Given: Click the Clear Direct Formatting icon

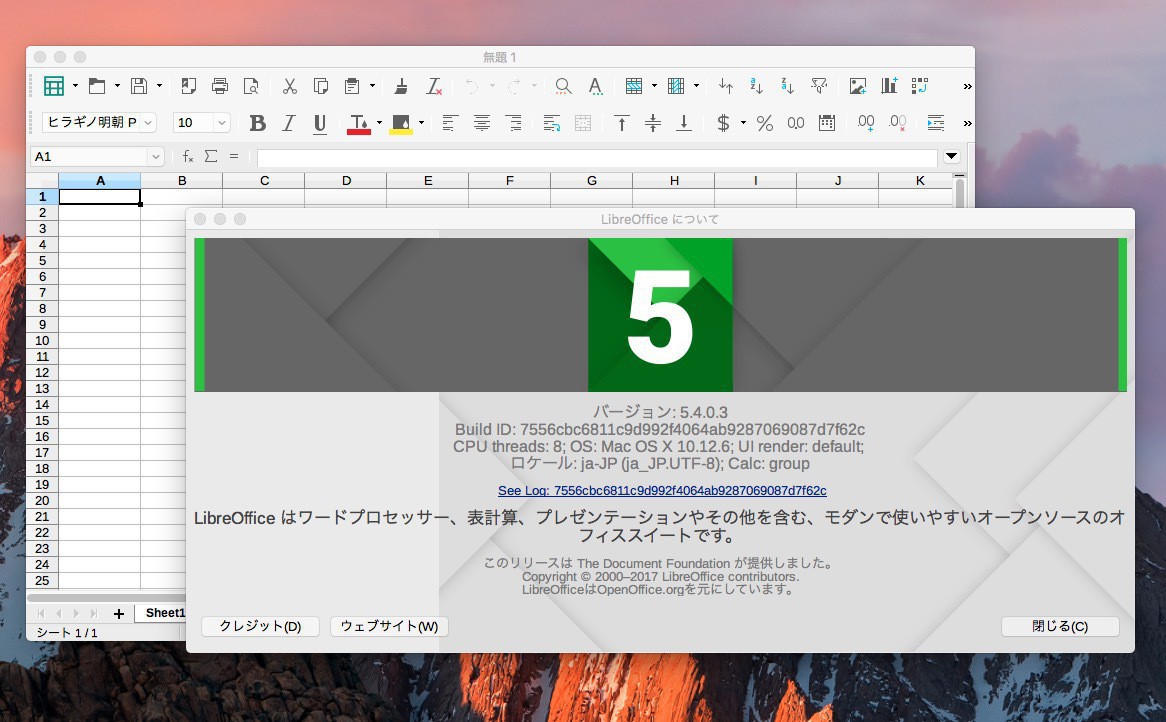Looking at the screenshot, I should click(x=434, y=86).
